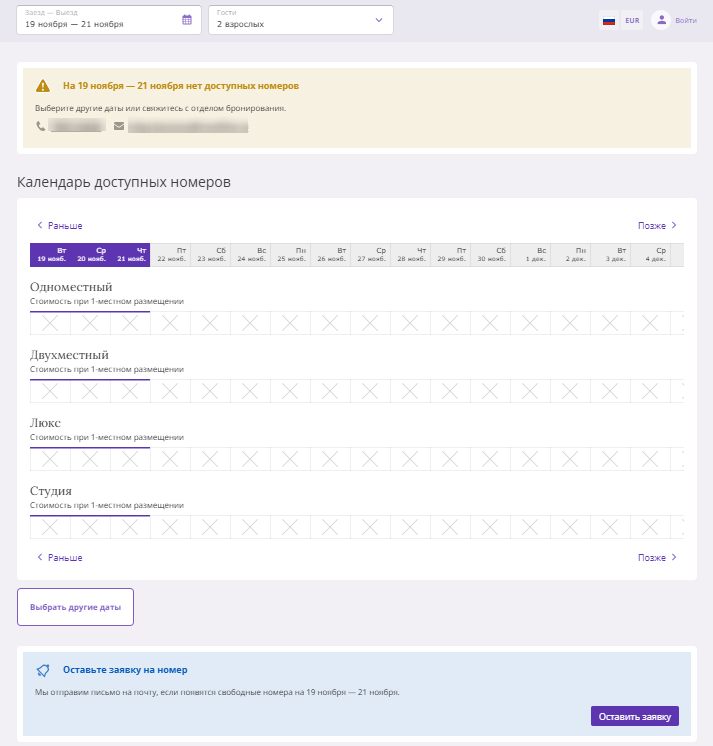
Task: Click Студия unavailable cell for 24 нояб.
Action: 250,527
